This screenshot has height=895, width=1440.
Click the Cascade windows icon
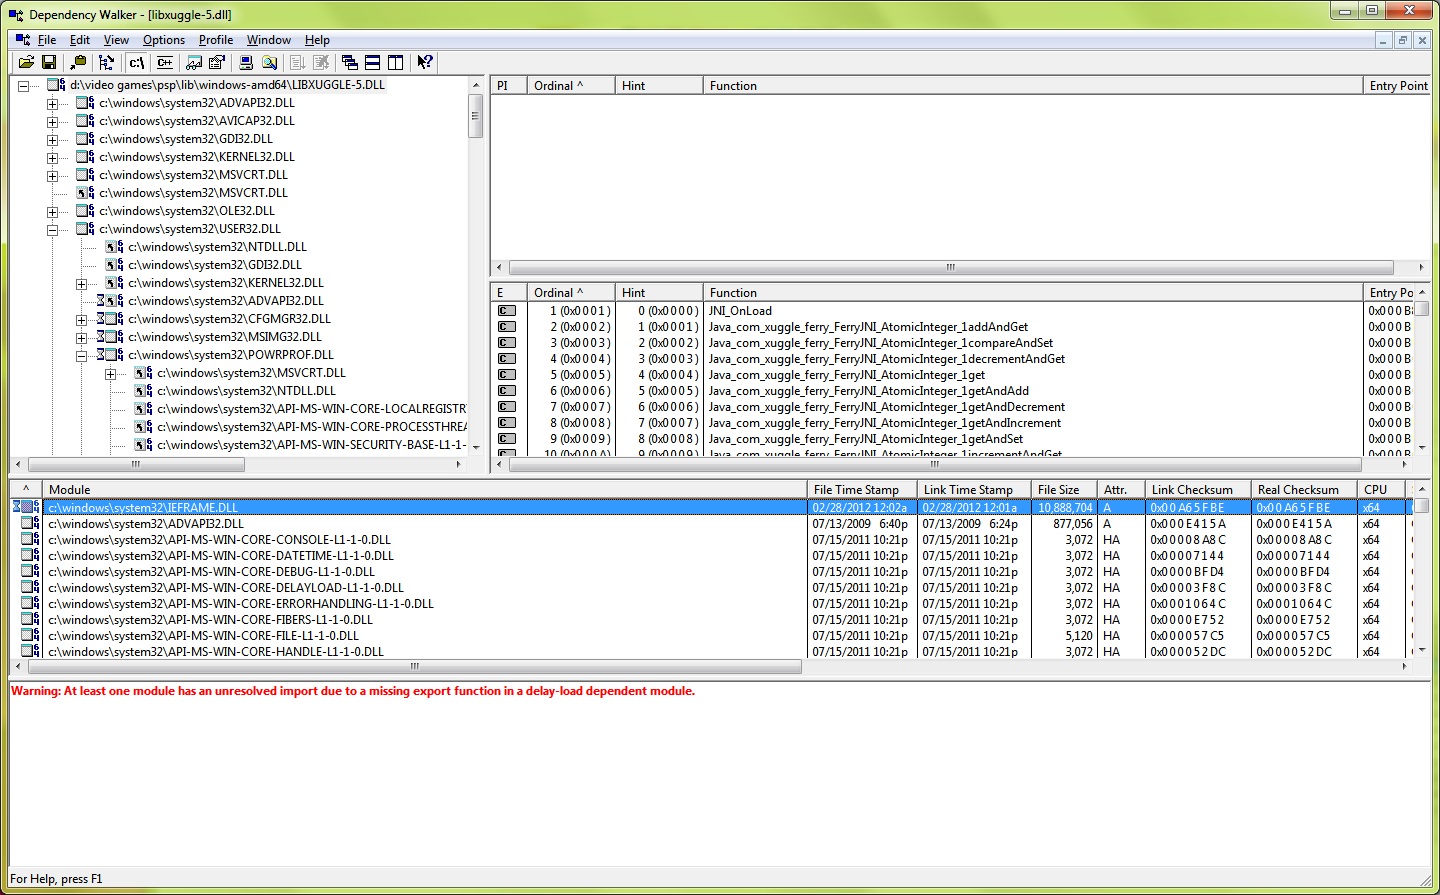[x=349, y=62]
